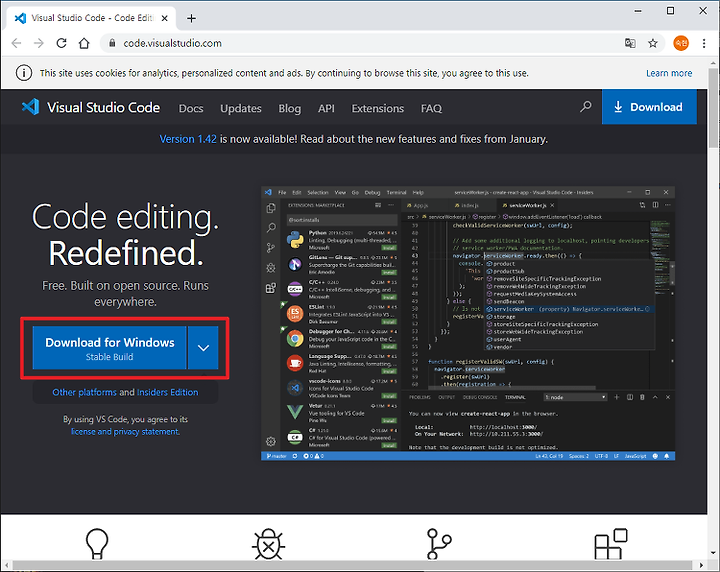Open the Docs nav item
This screenshot has height=572, width=720.
(191, 108)
